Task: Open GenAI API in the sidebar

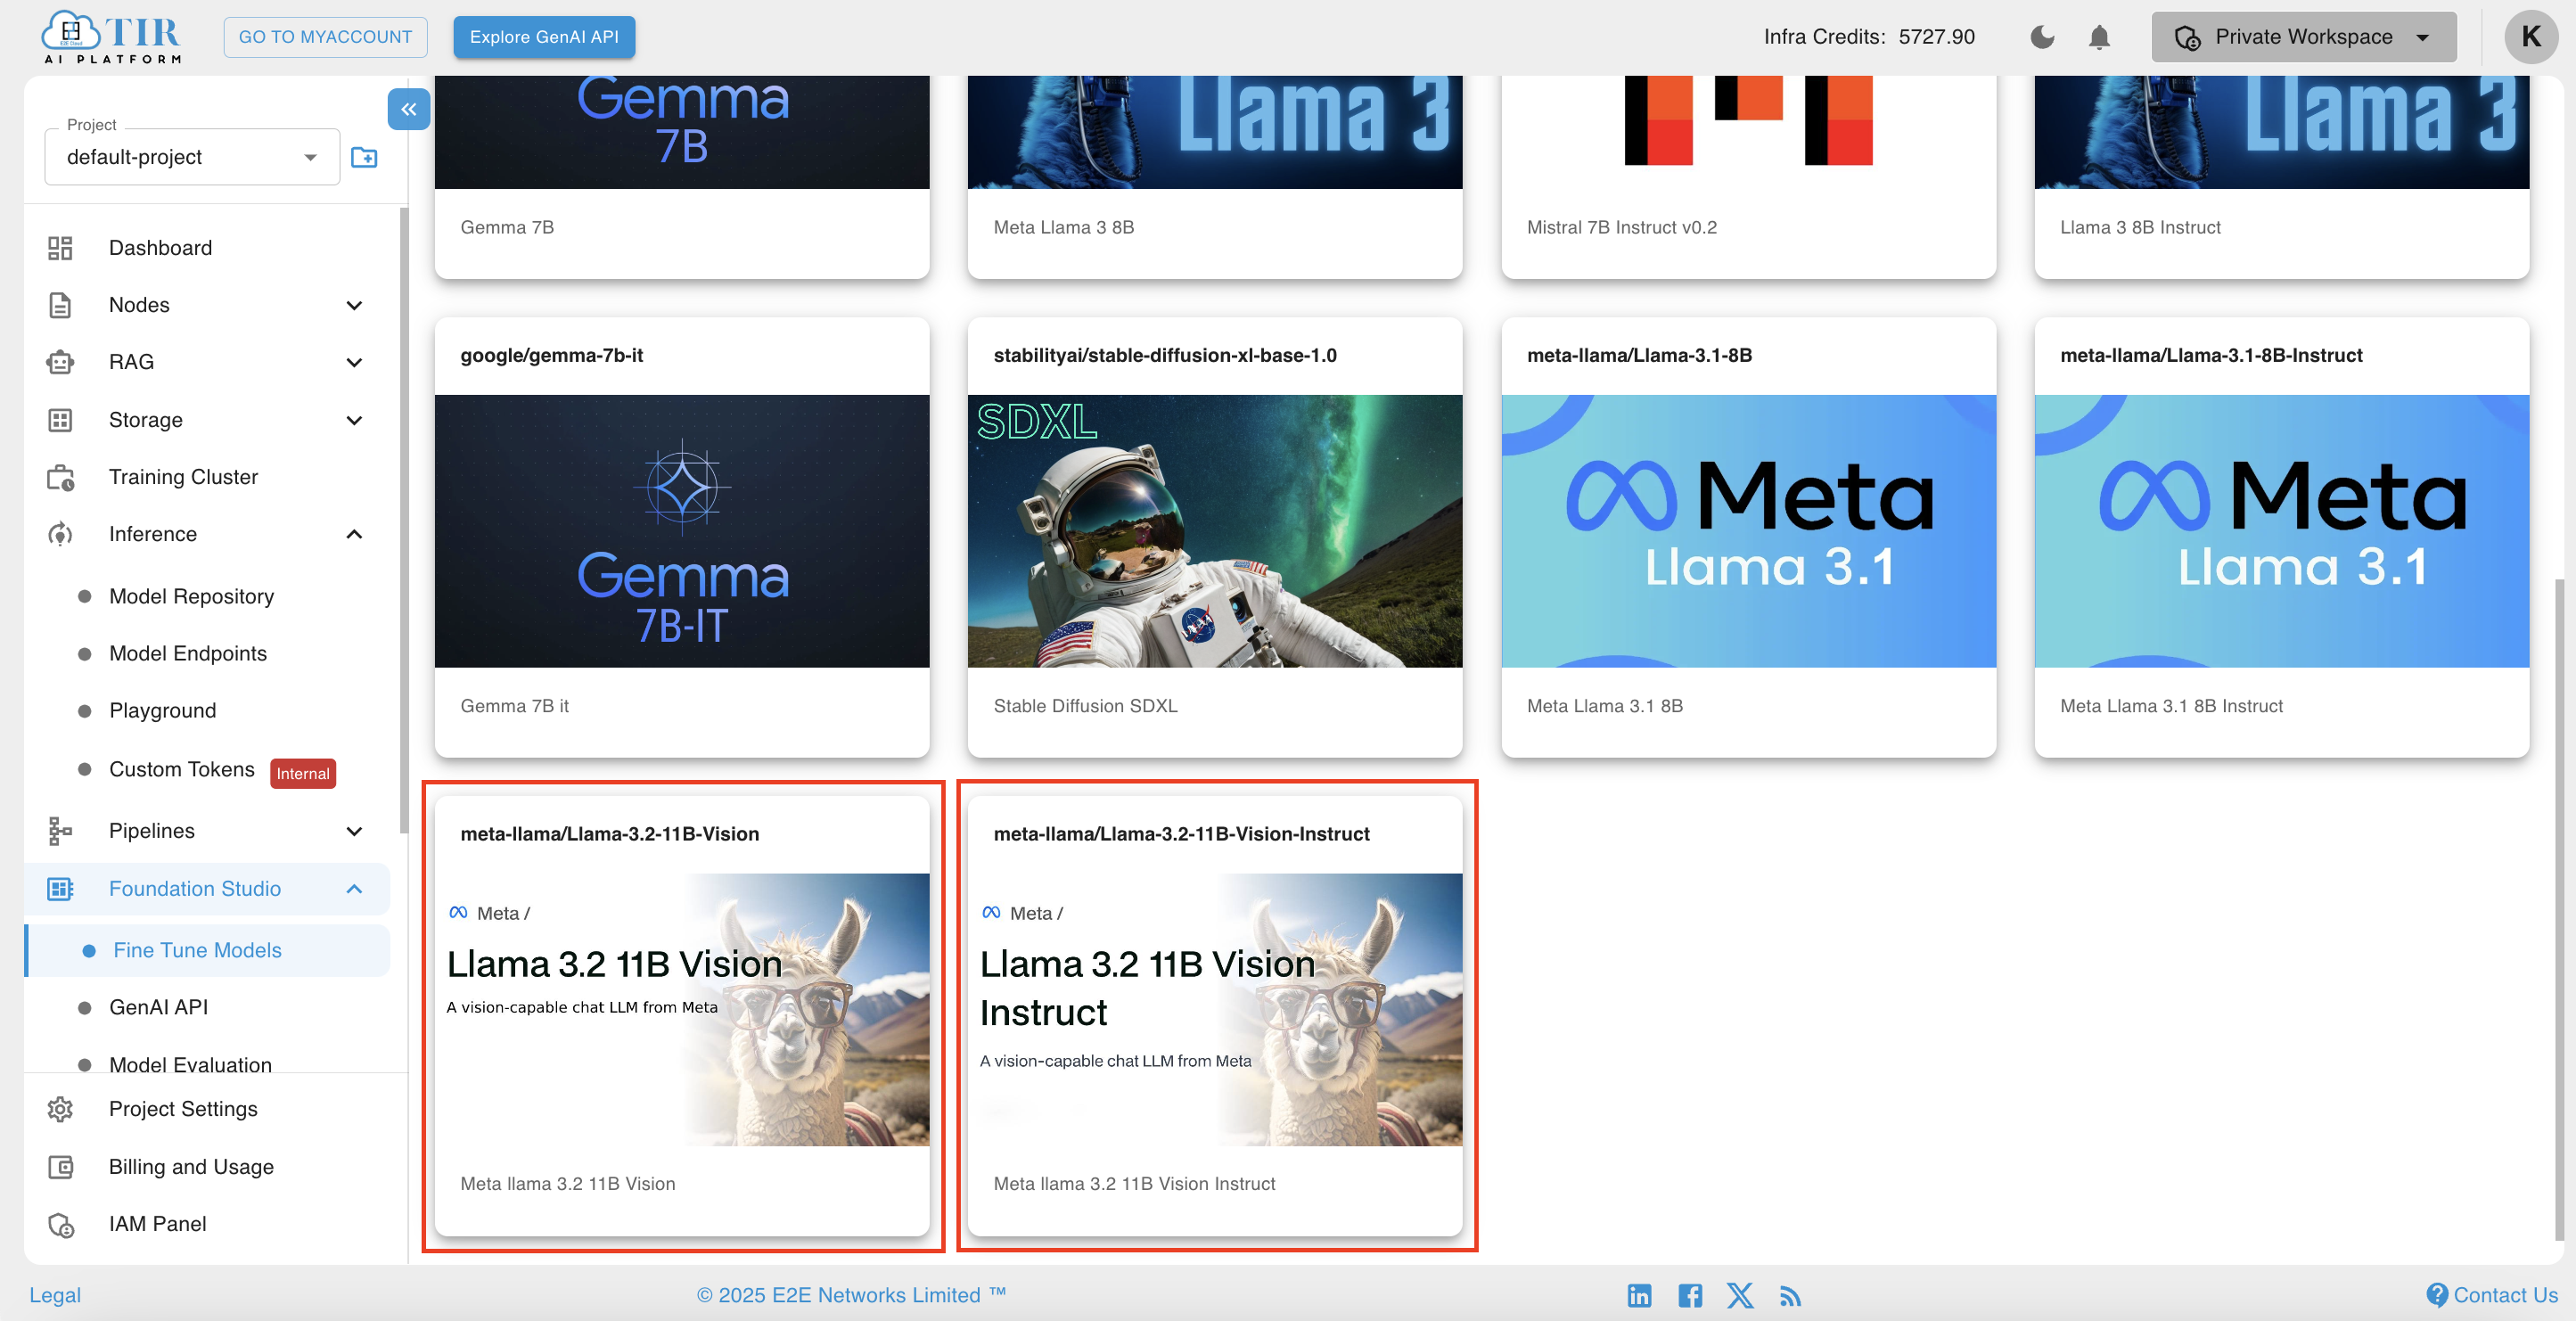Action: coord(159,1007)
